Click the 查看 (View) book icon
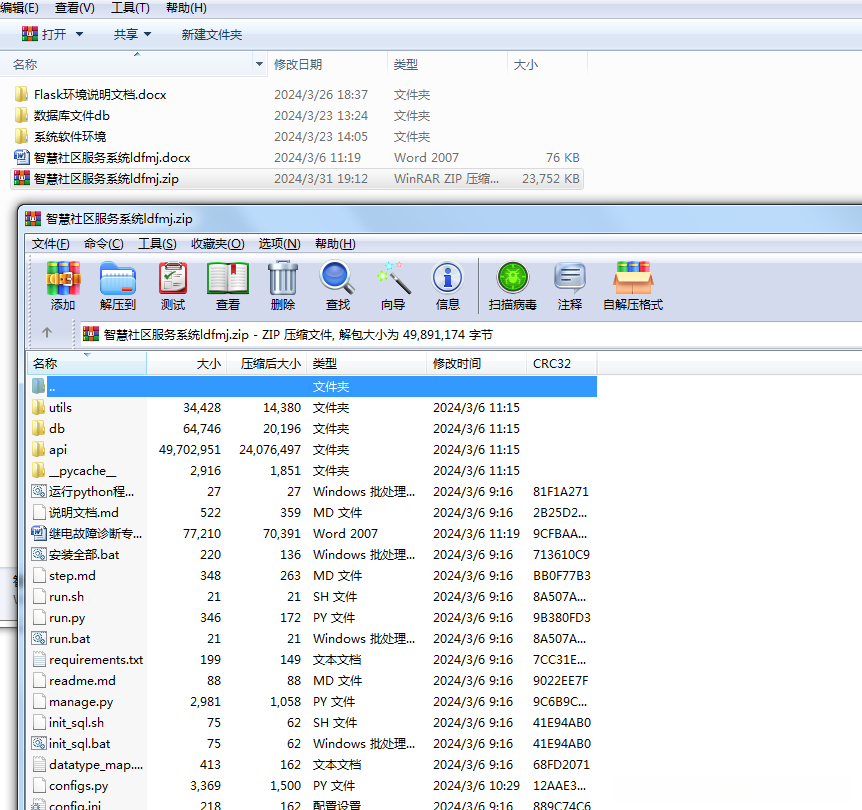 tap(228, 285)
